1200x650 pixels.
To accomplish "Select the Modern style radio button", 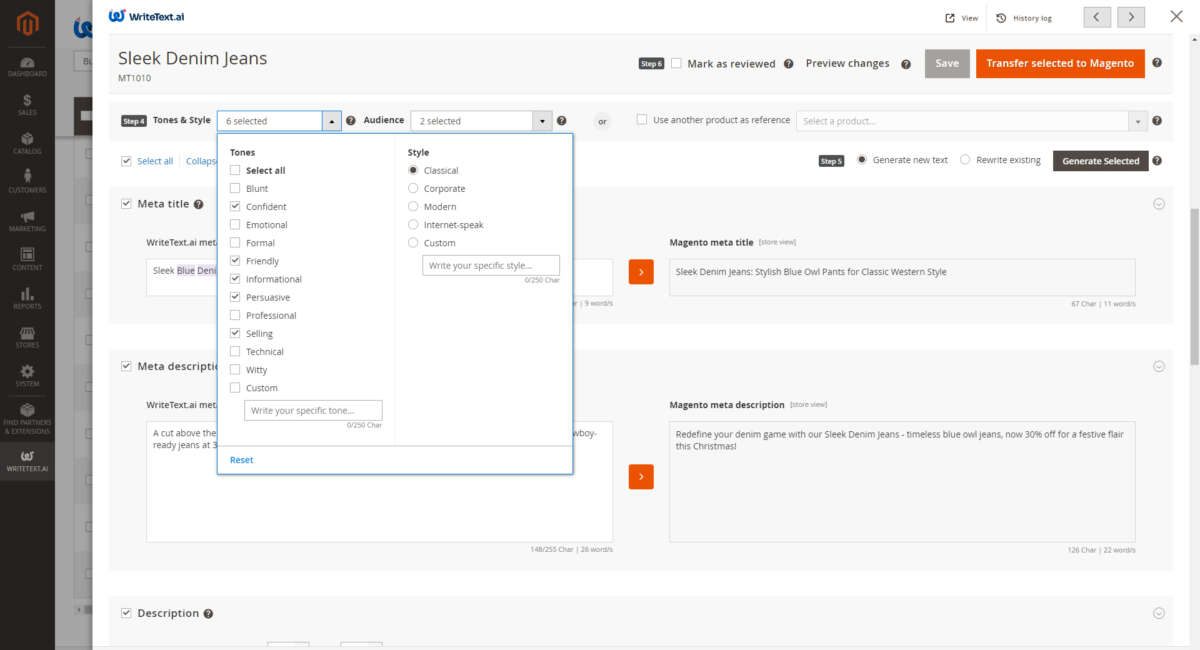I will [413, 207].
